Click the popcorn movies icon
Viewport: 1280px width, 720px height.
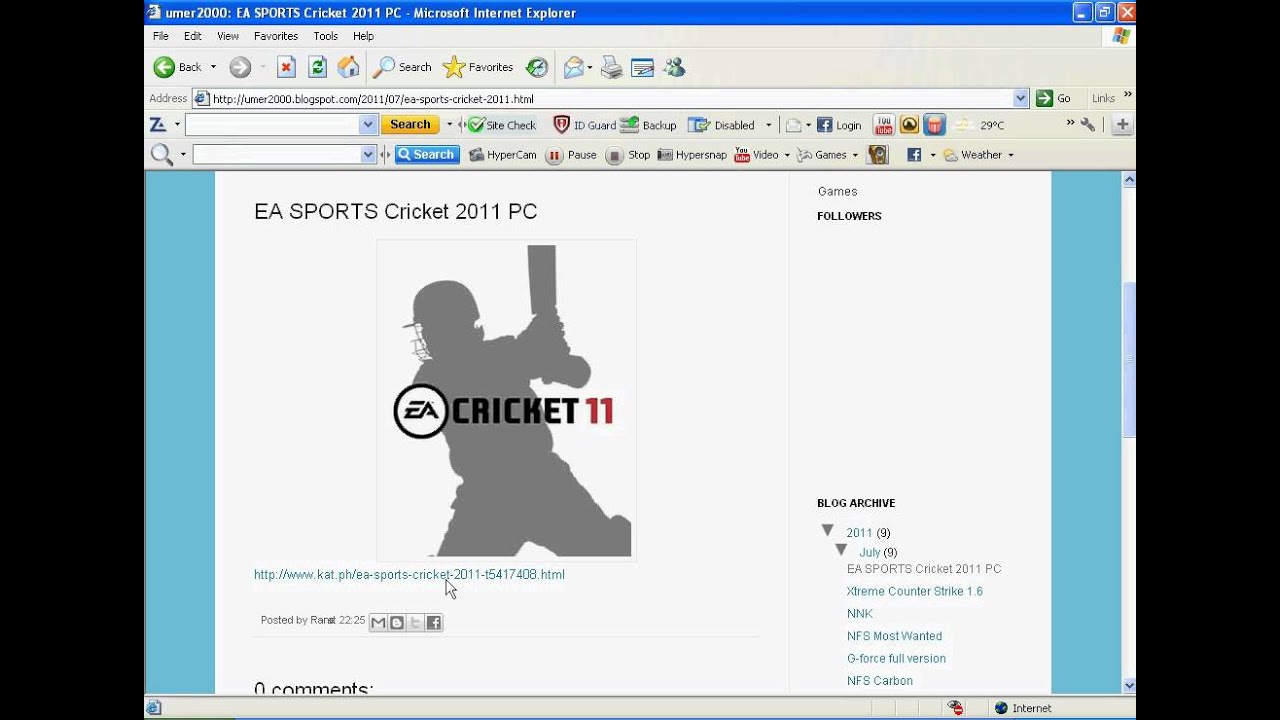tap(934, 125)
